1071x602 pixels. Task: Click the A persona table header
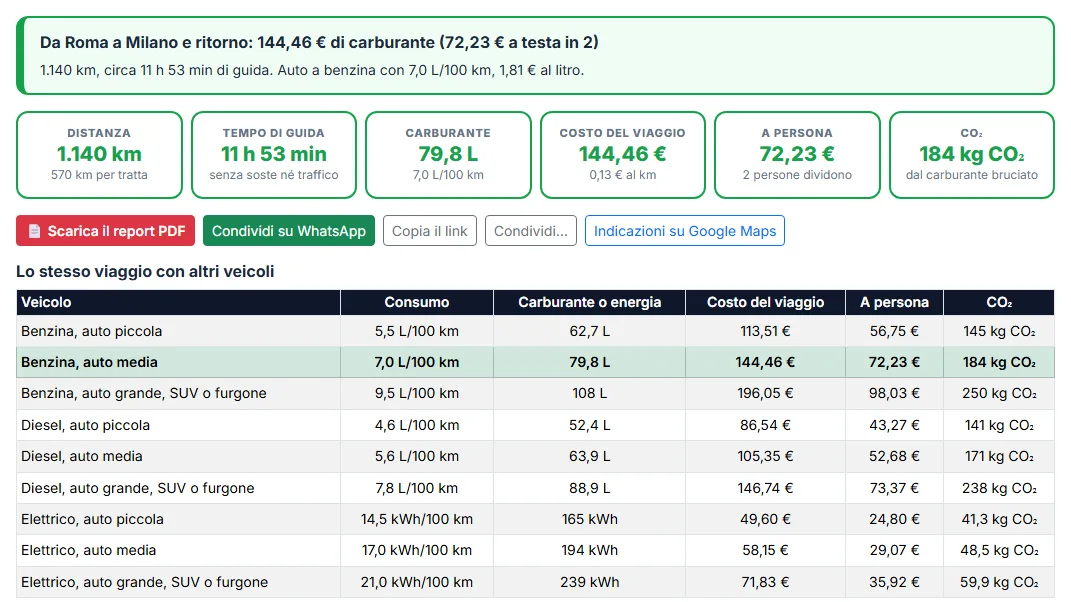point(894,302)
